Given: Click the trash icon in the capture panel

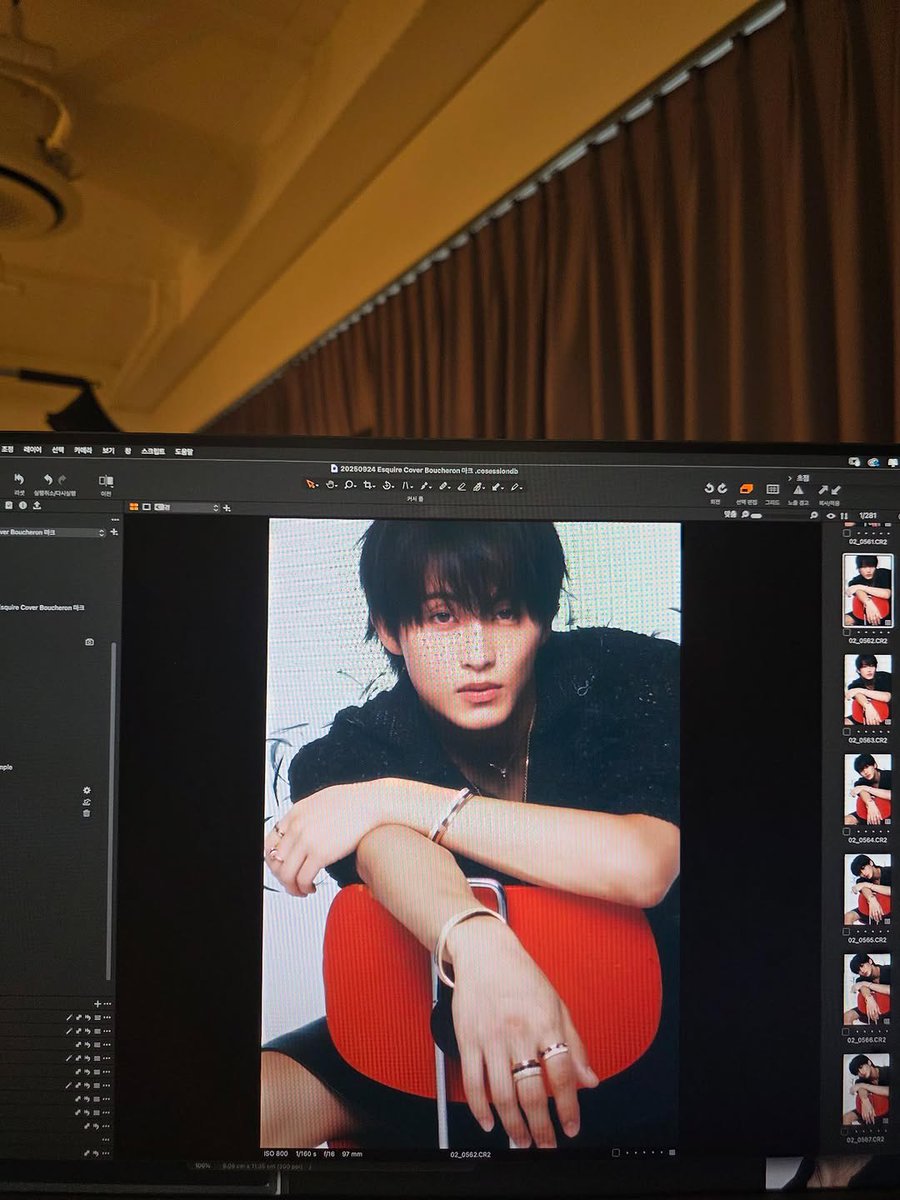Looking at the screenshot, I should [87, 813].
